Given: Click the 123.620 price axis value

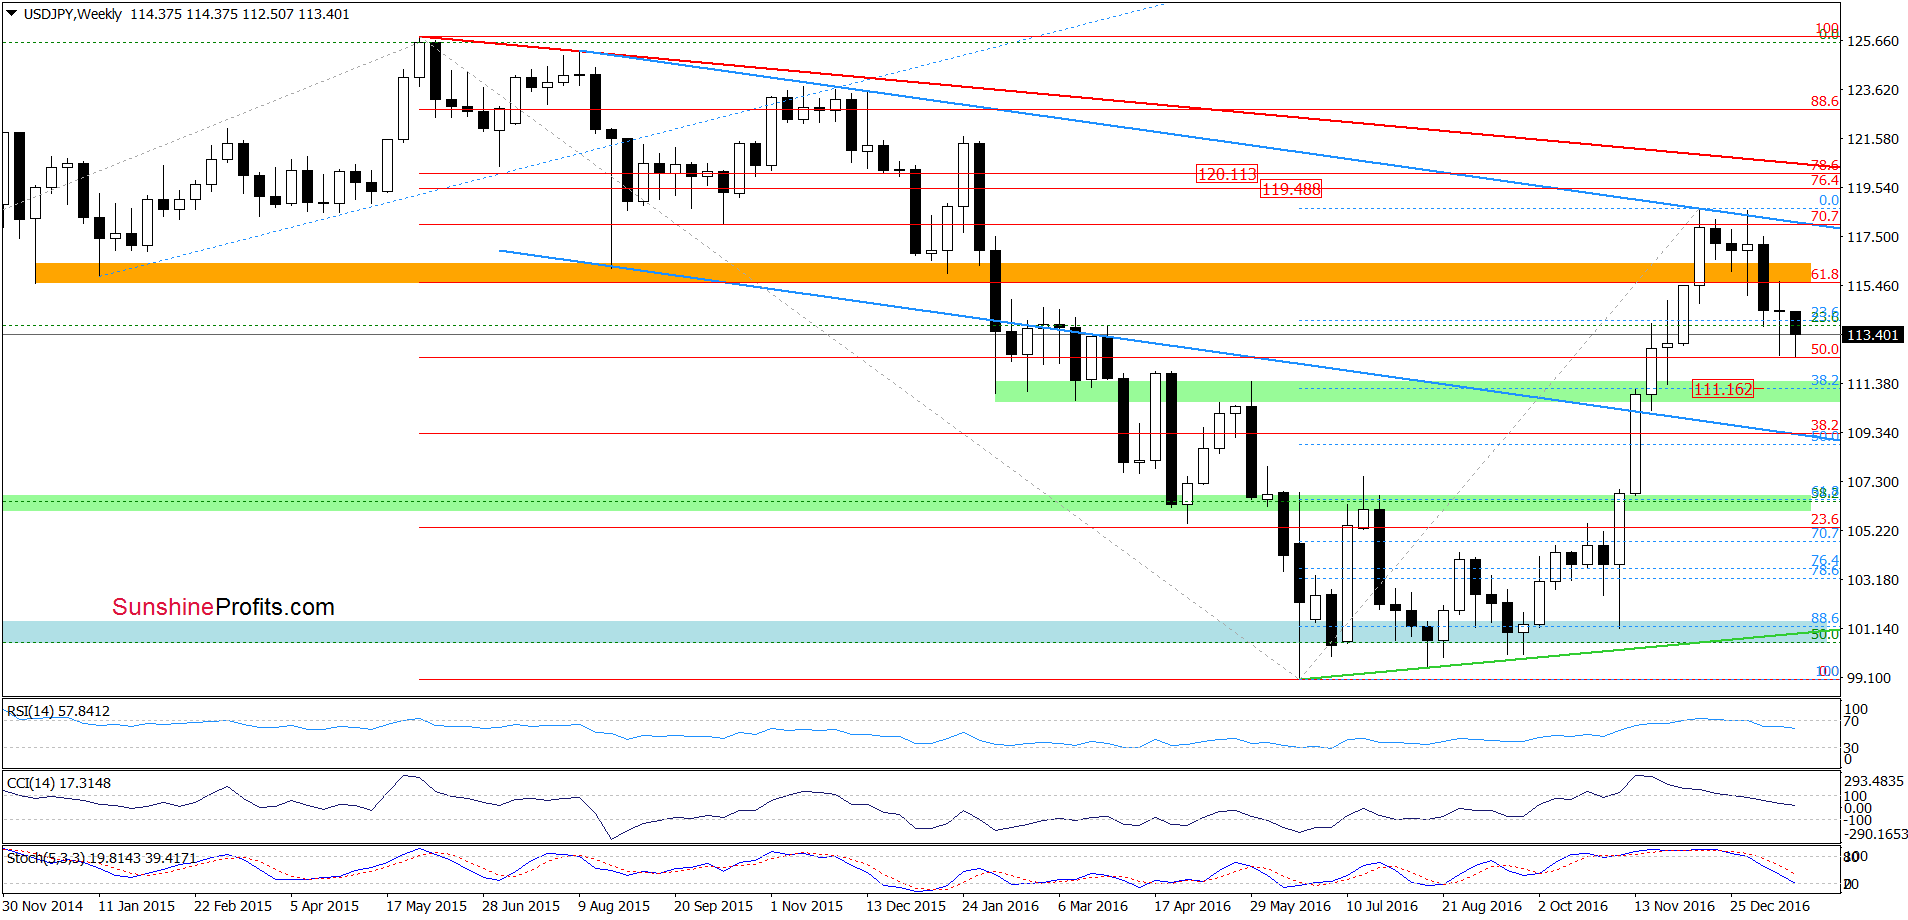Looking at the screenshot, I should 1872,90.
